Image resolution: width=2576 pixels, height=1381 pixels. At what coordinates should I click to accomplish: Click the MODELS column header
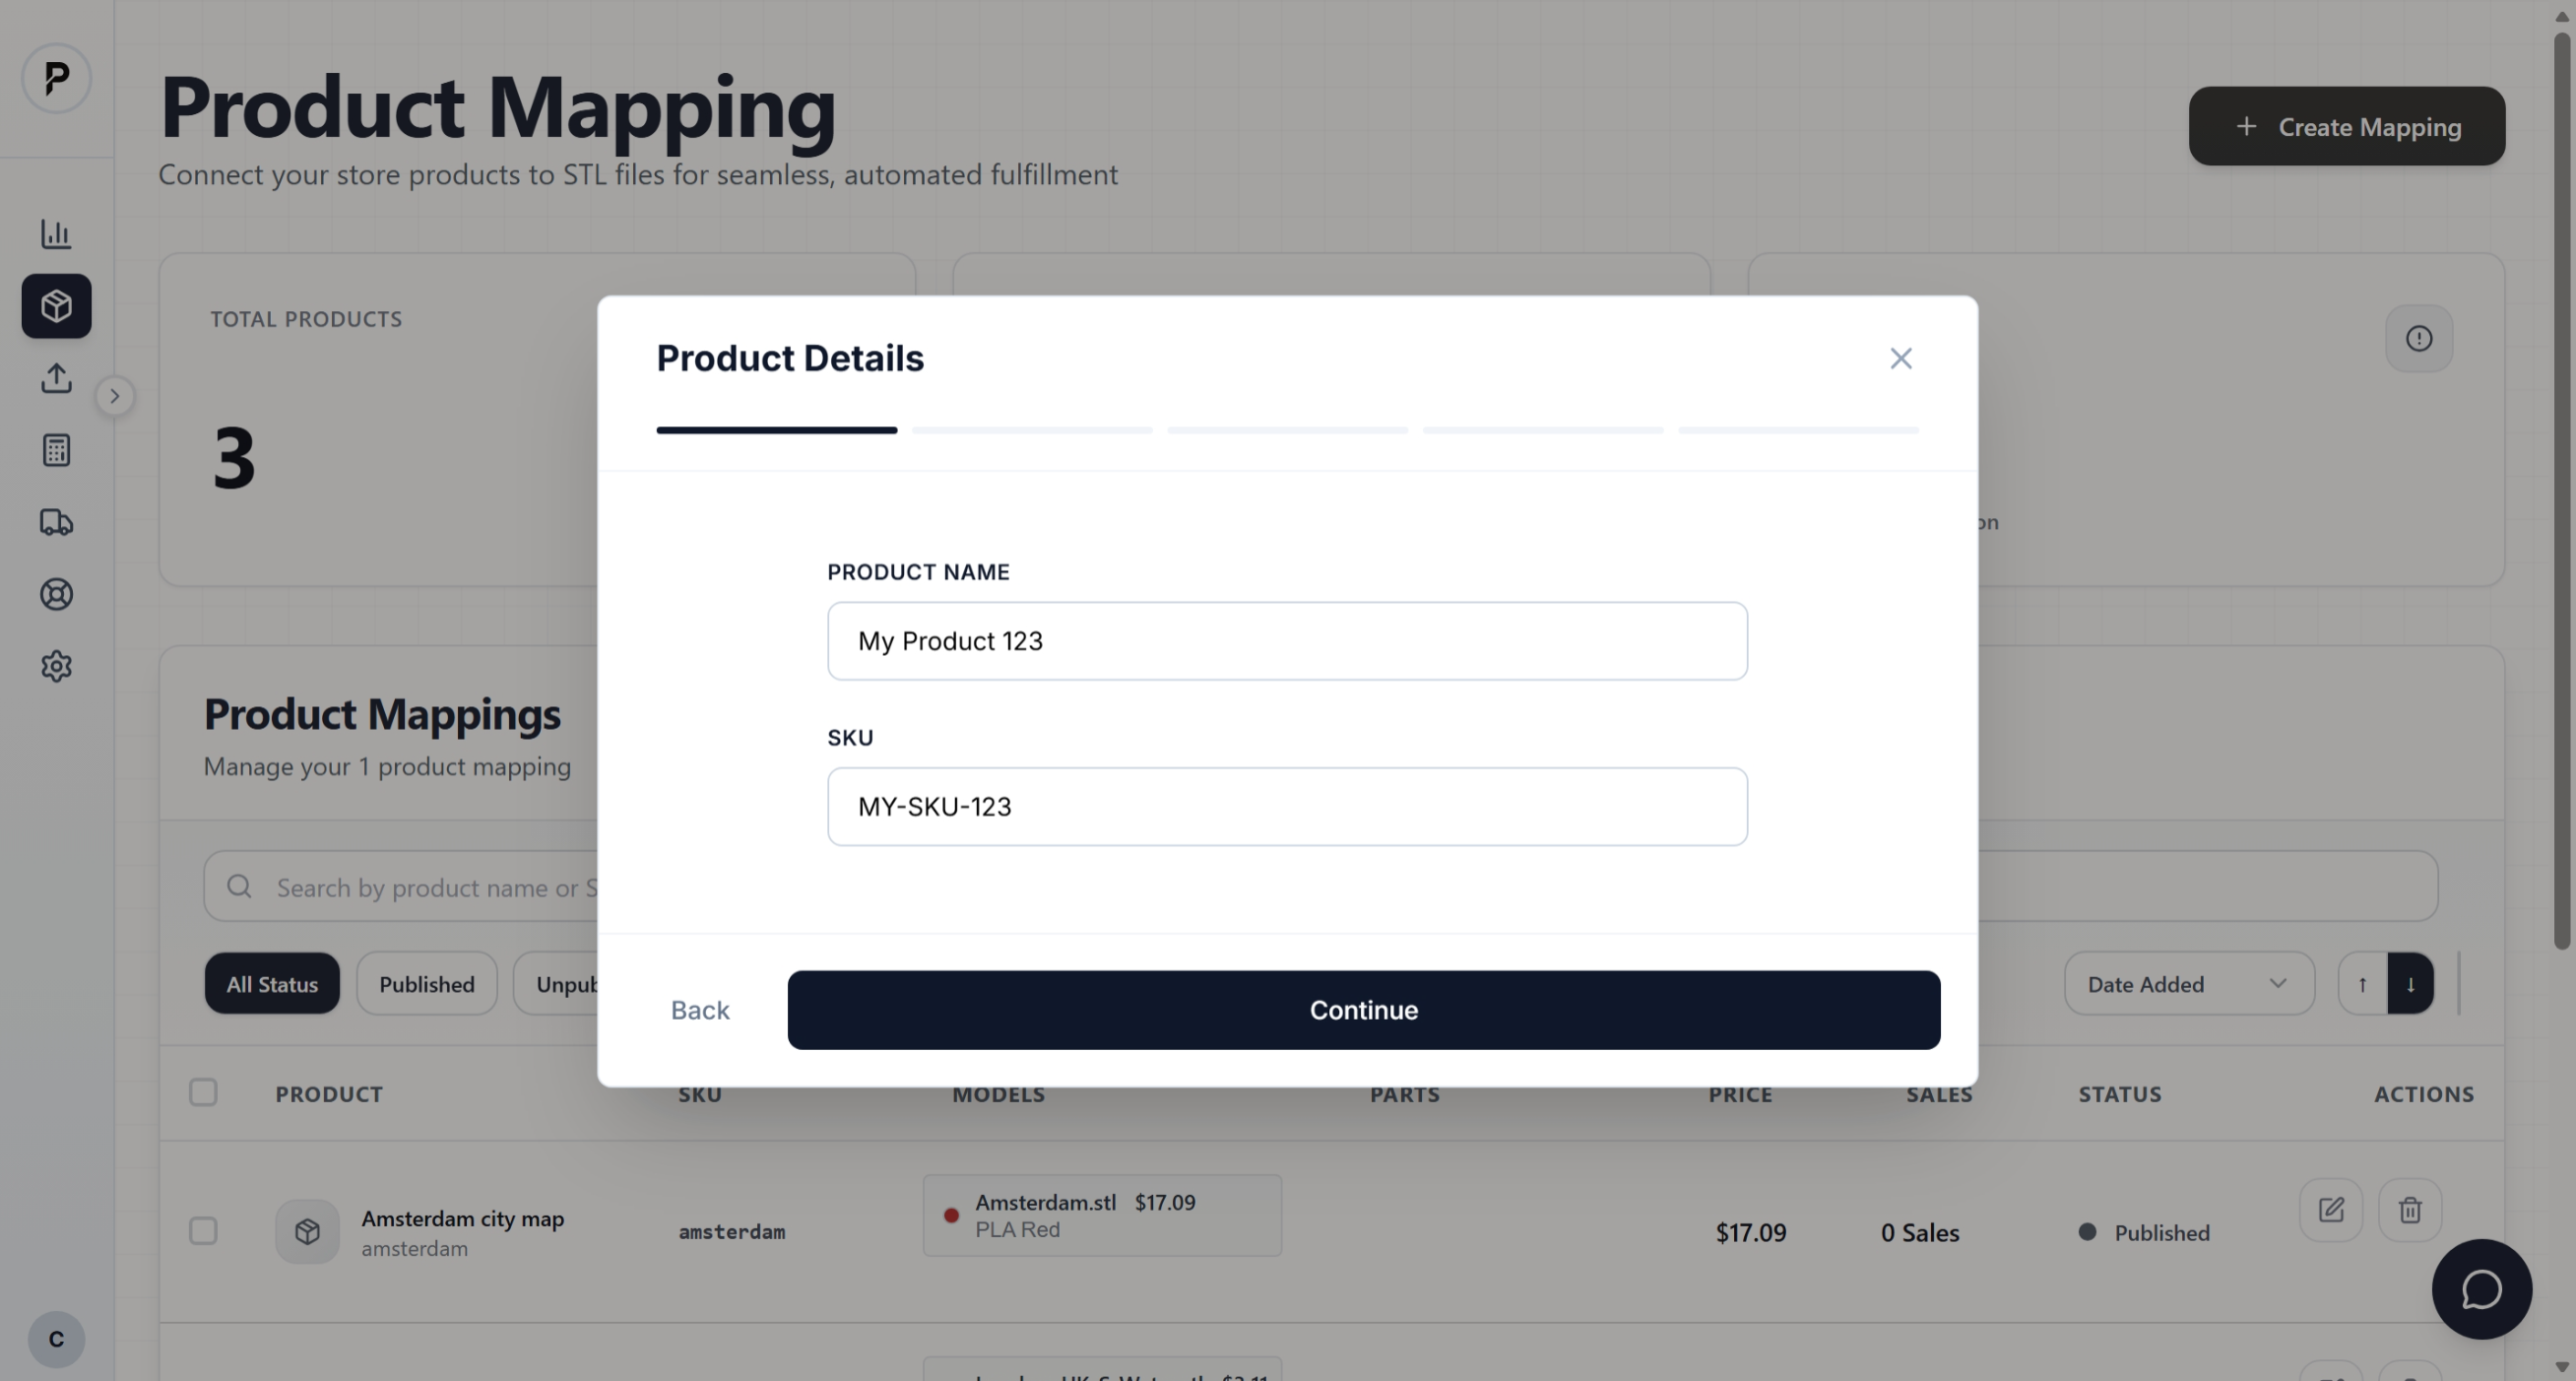pyautogui.click(x=998, y=1094)
